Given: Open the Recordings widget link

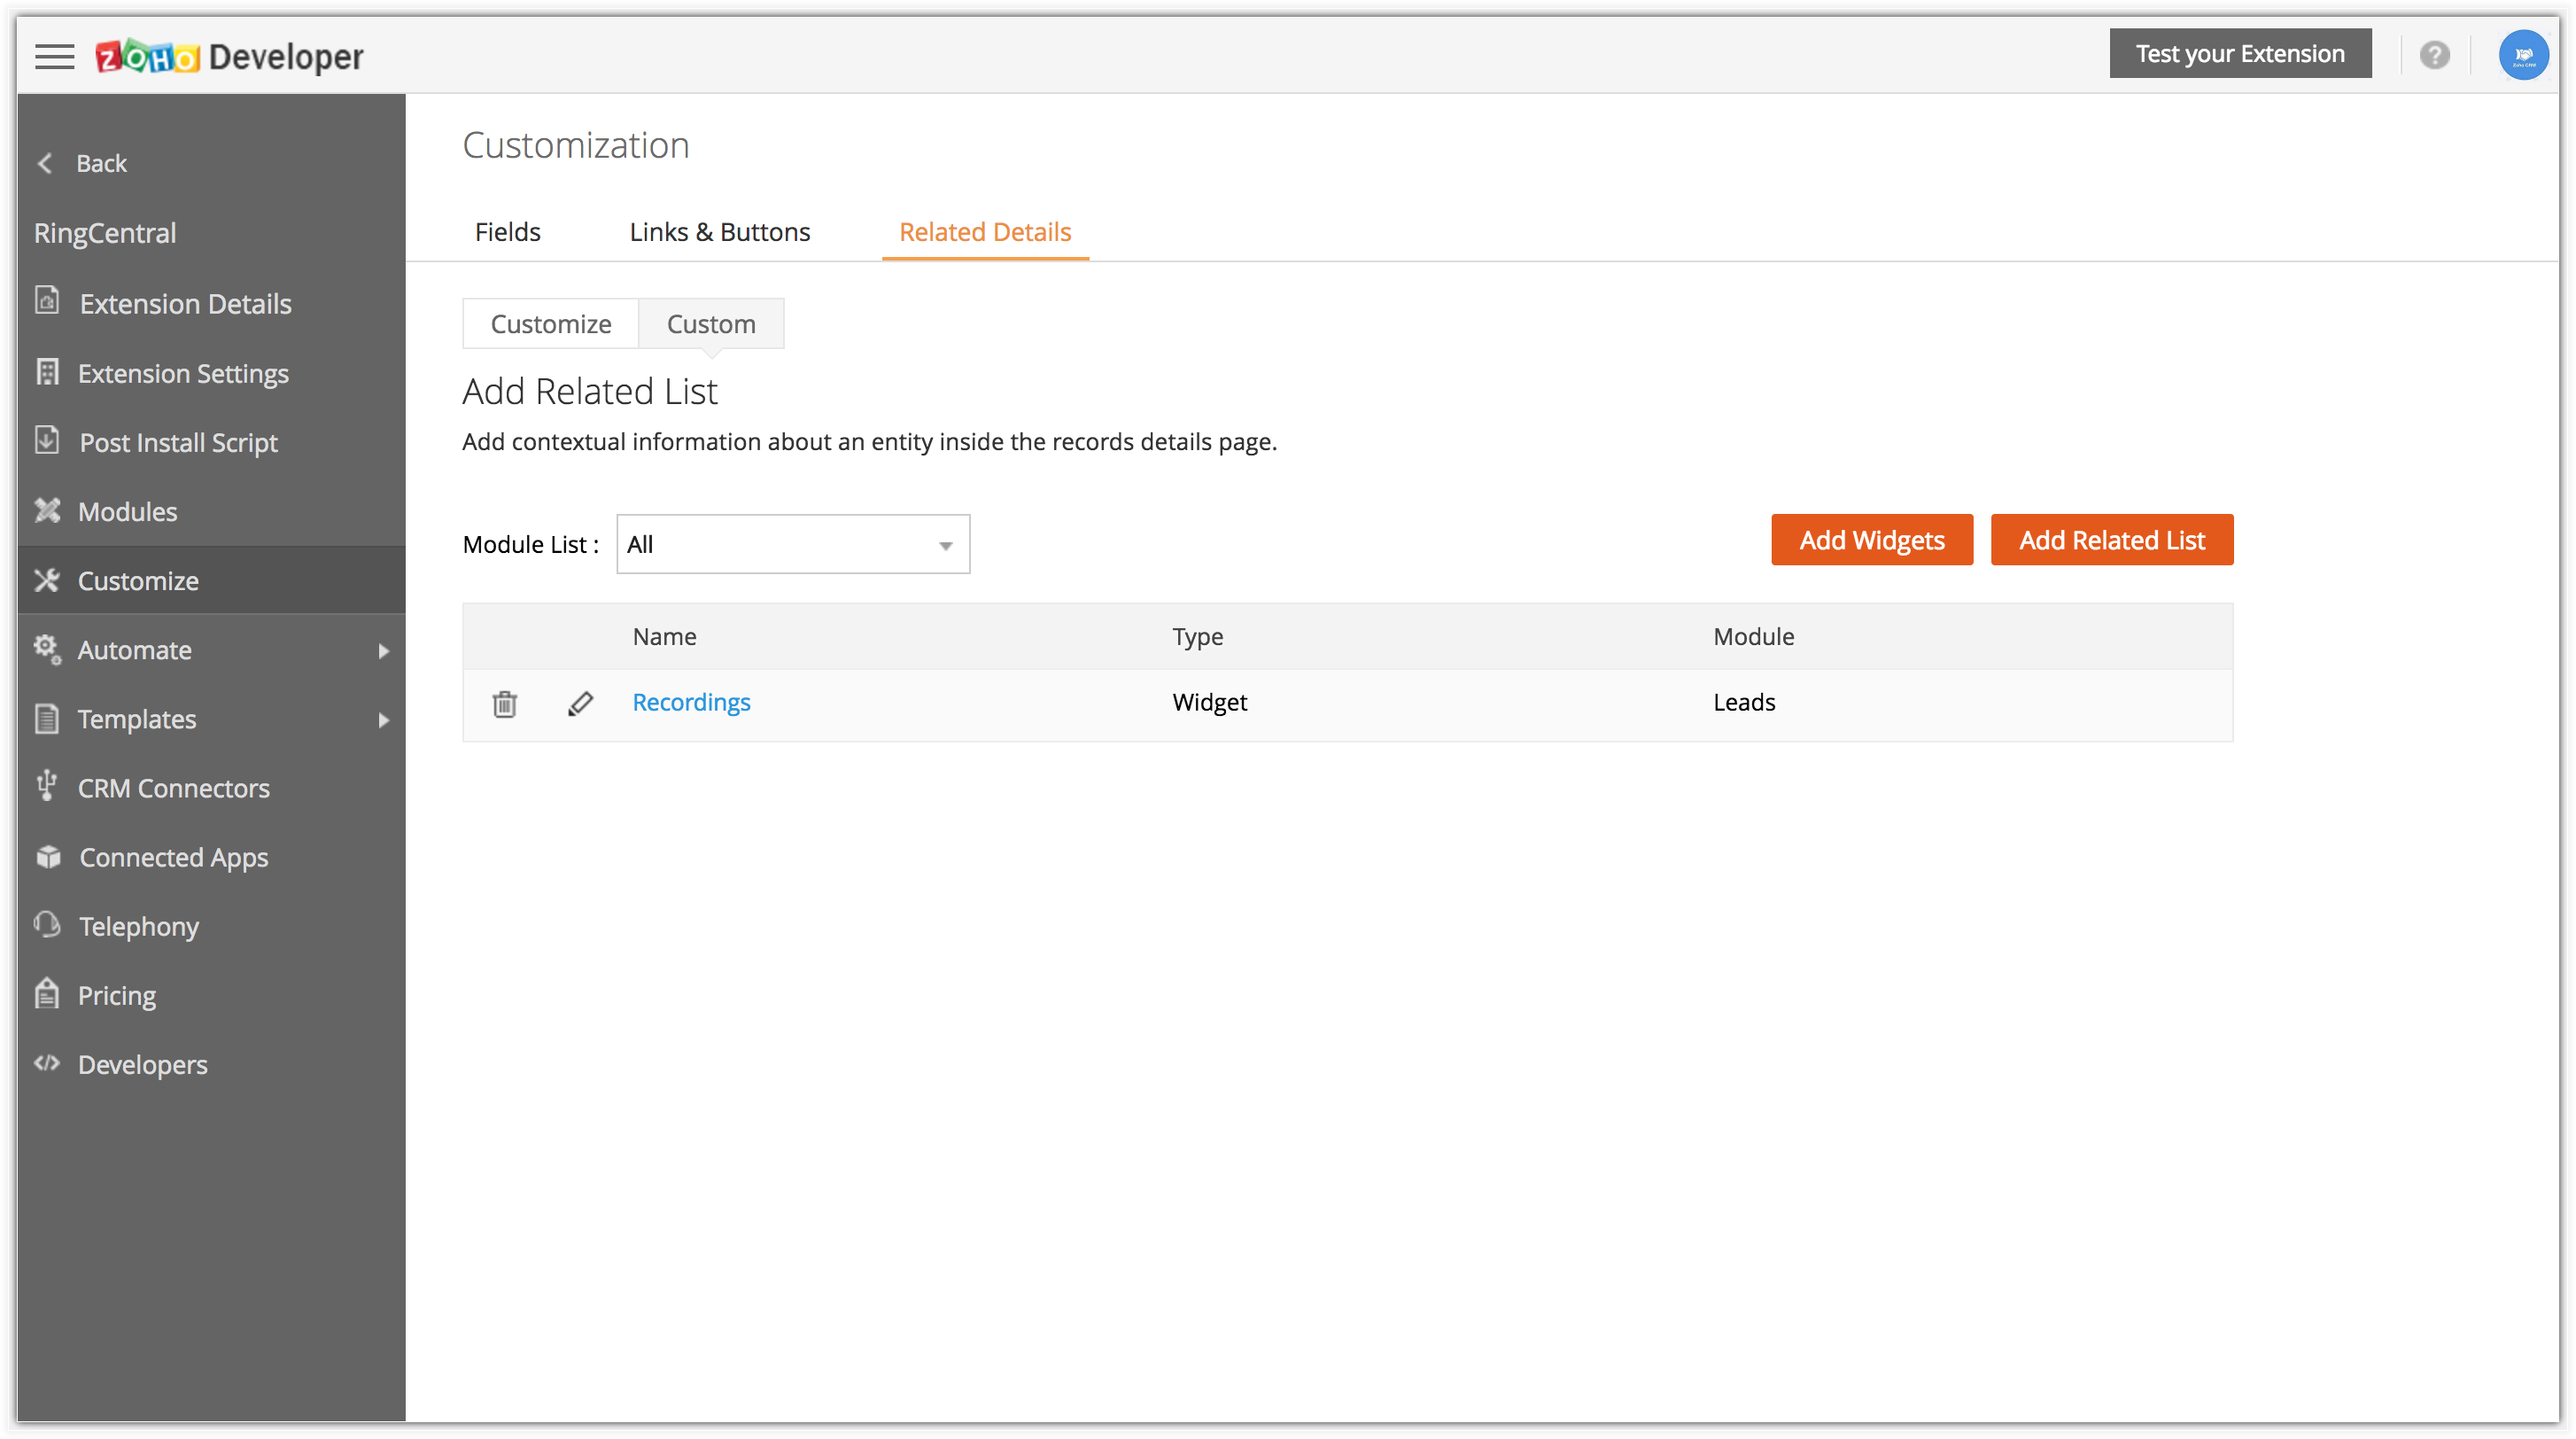Looking at the screenshot, I should [691, 702].
